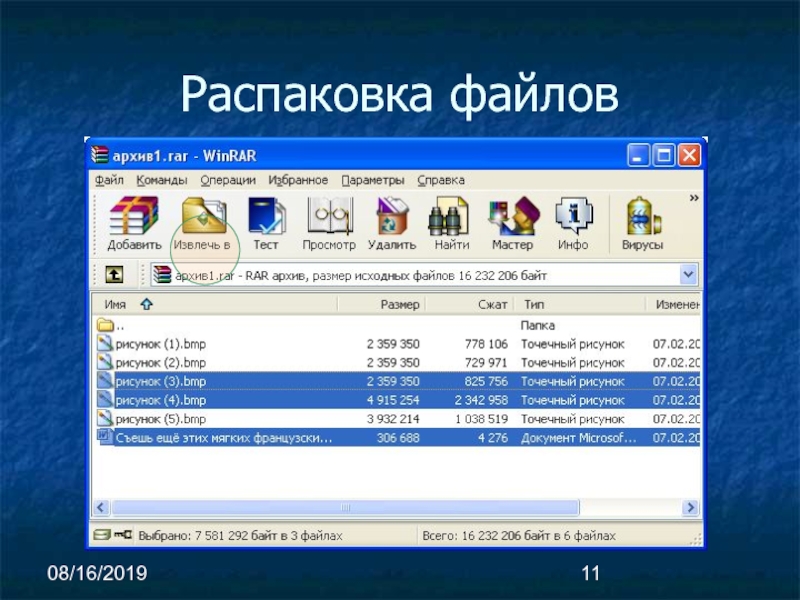Expand the toolbar overflow chevron
The width and height of the screenshot is (800, 600).
[x=693, y=200]
